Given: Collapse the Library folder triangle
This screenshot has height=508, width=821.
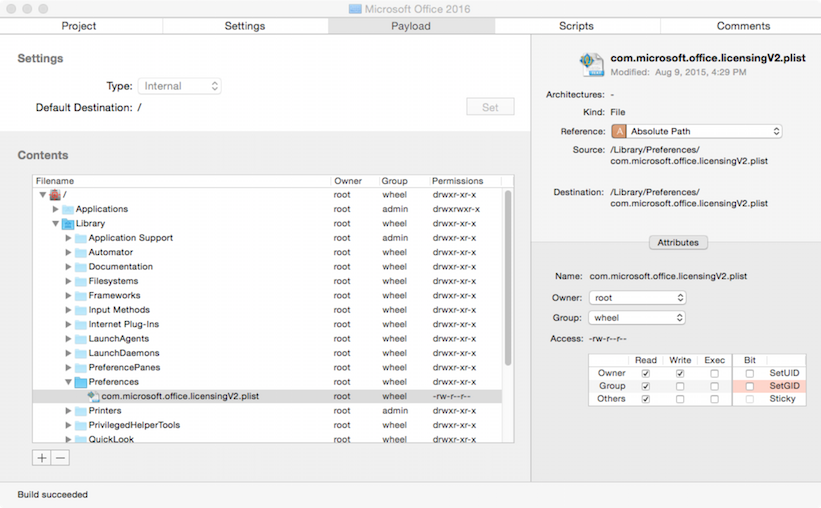Looking at the screenshot, I should point(56,224).
